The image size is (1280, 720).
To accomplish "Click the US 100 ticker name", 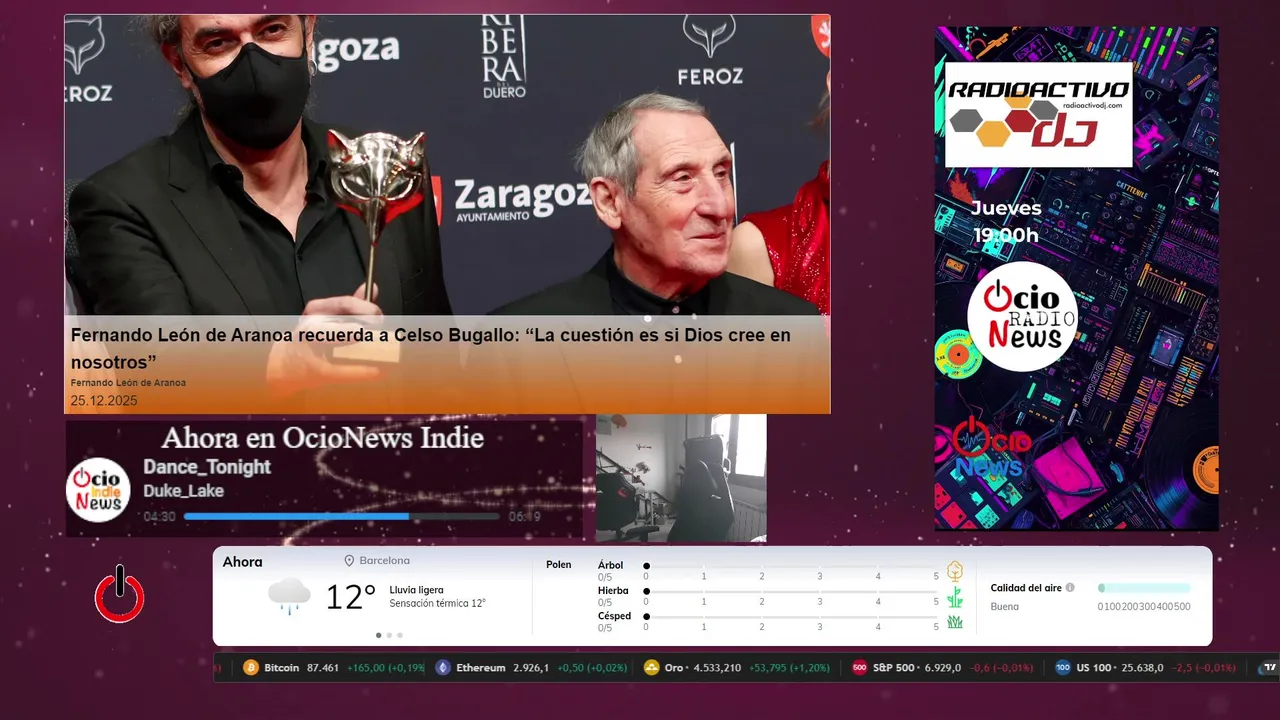I will [x=1093, y=668].
